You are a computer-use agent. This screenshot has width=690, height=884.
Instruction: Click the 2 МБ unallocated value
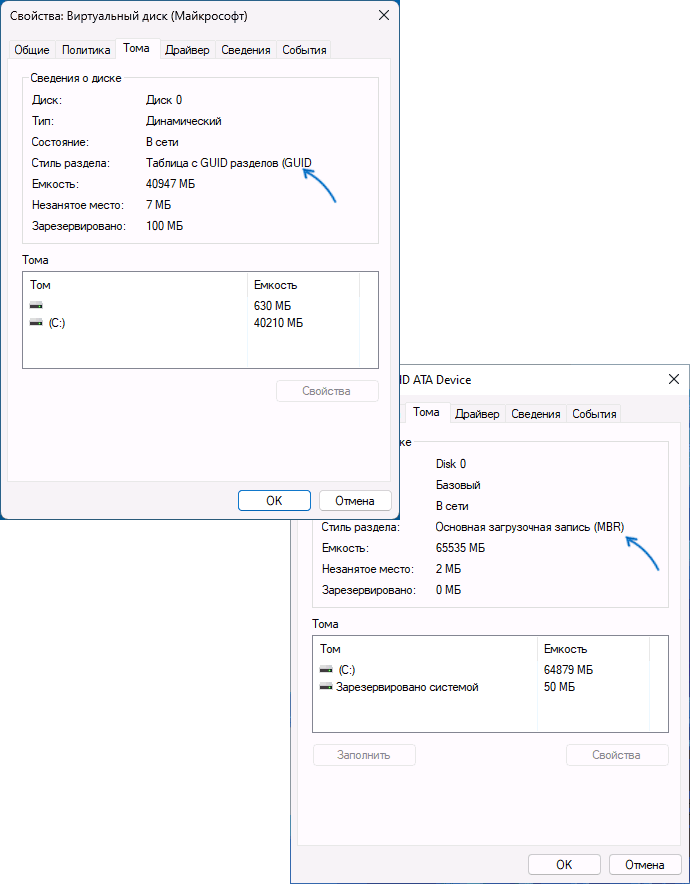click(x=449, y=569)
